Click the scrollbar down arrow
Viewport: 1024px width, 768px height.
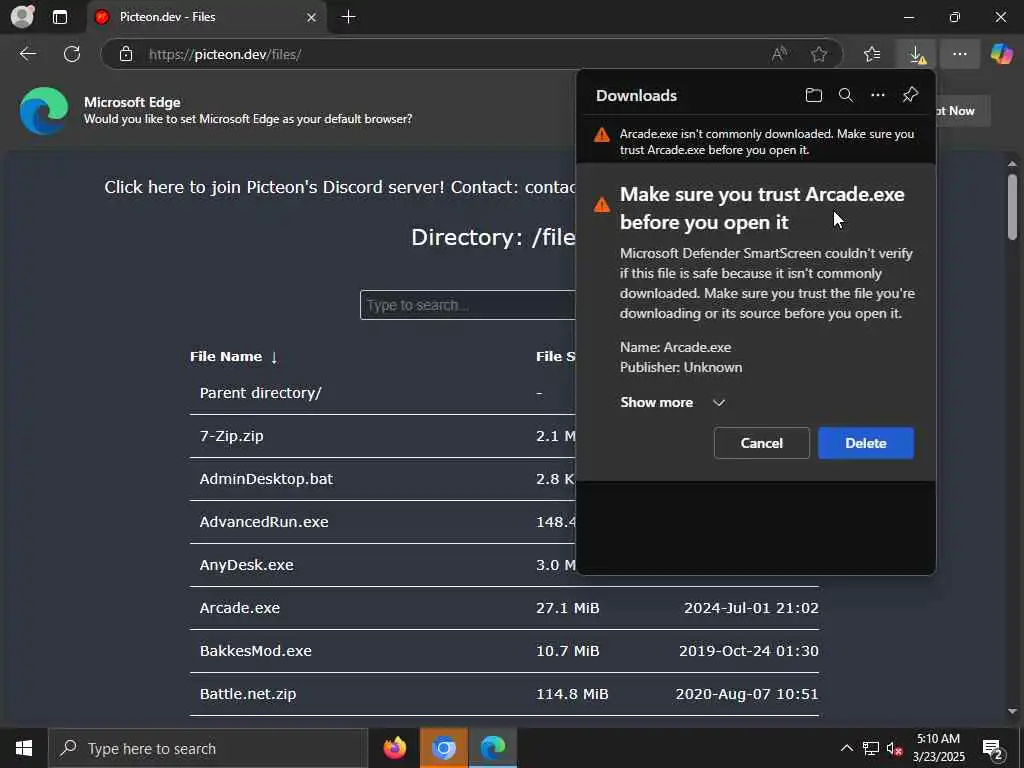[x=1012, y=711]
